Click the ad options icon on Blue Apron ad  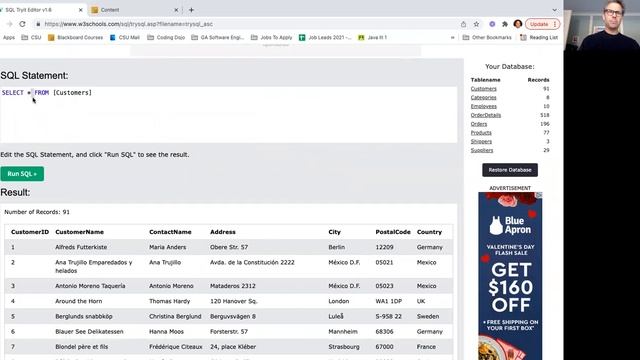(540, 195)
